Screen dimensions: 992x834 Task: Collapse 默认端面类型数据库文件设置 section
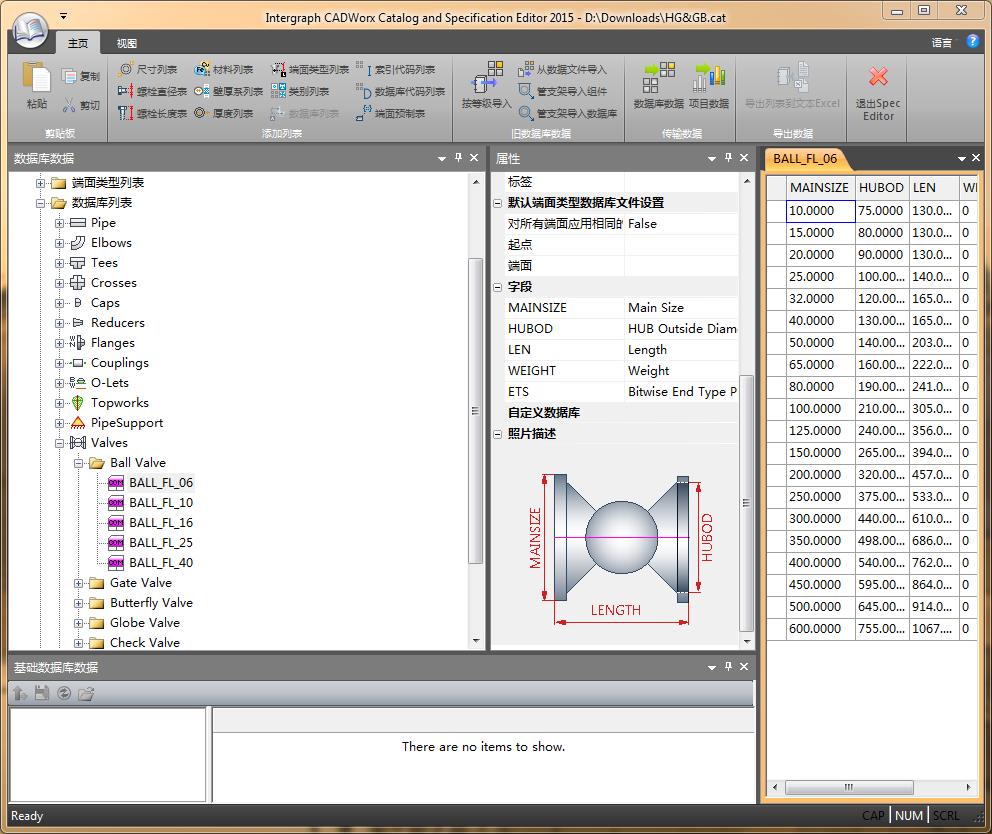tap(497, 203)
